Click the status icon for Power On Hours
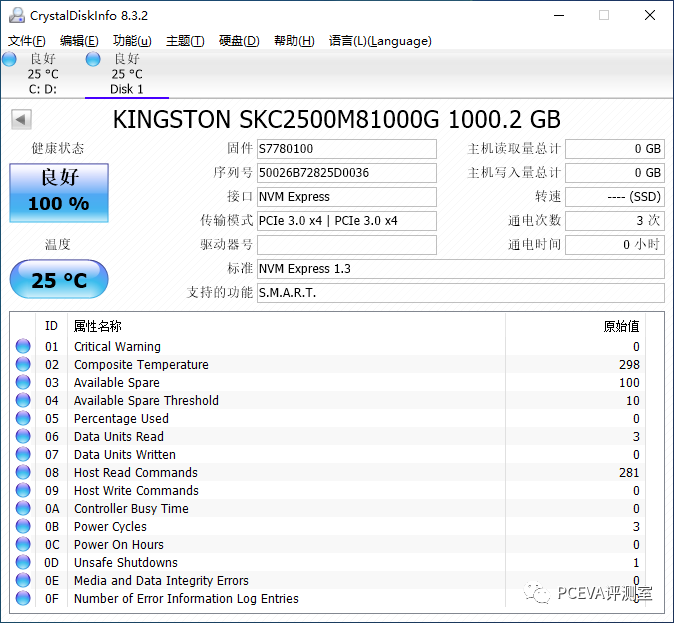 pos(23,544)
